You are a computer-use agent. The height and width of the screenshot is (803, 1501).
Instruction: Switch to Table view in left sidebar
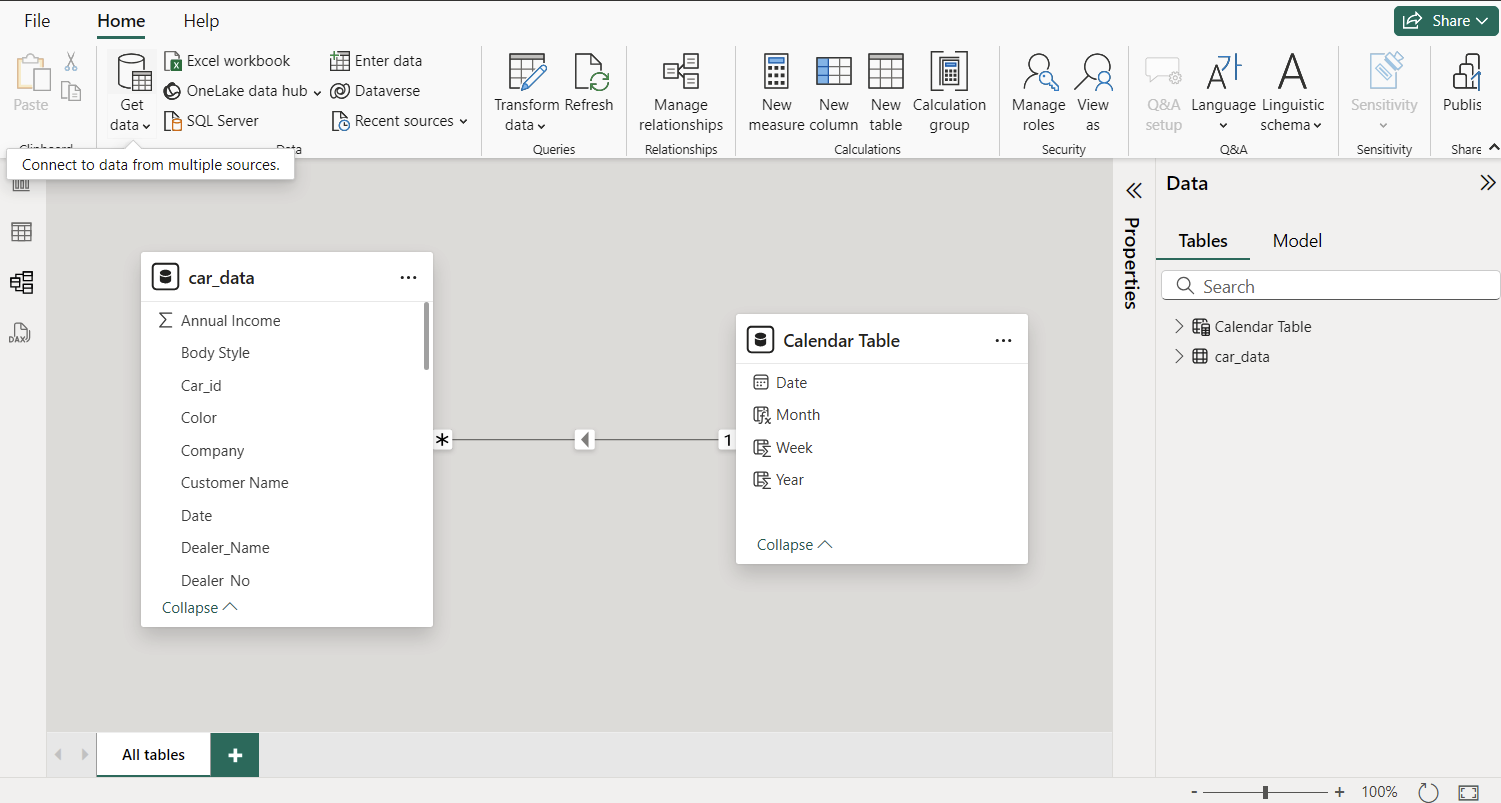click(21, 232)
